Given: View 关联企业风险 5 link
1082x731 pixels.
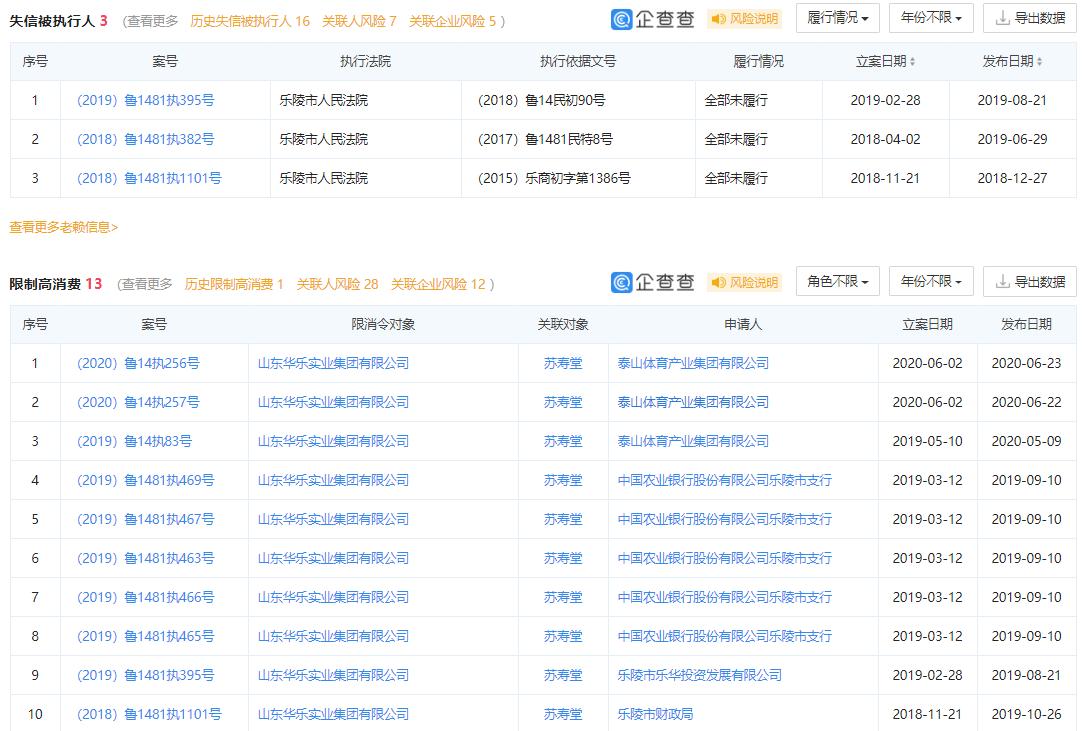Looking at the screenshot, I should pyautogui.click(x=452, y=21).
